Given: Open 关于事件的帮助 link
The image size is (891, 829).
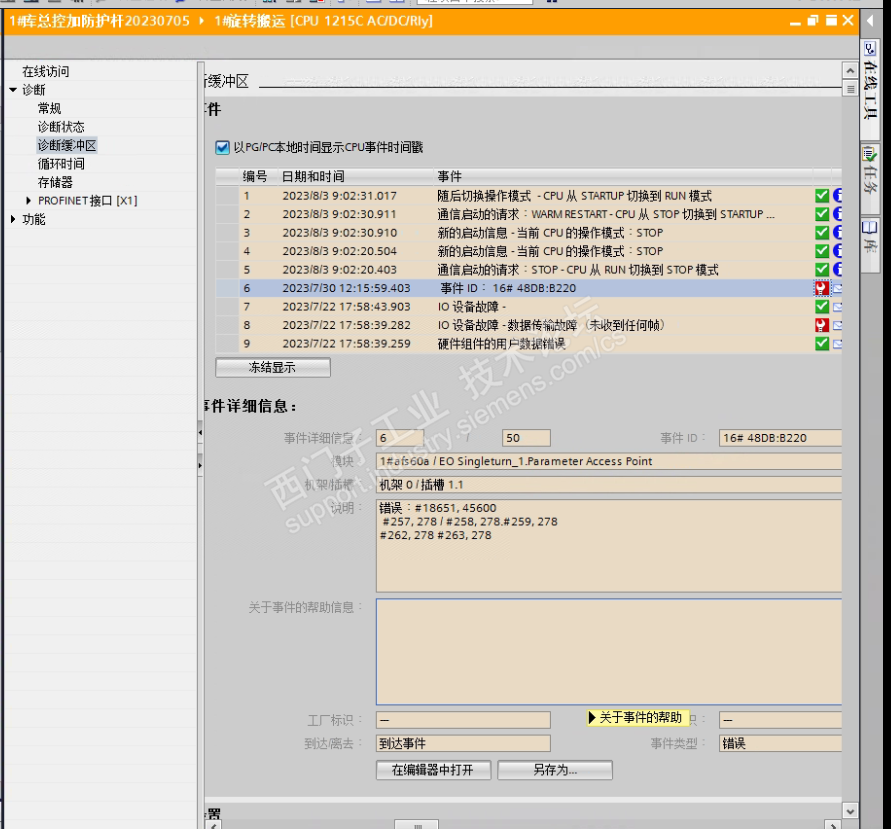Looking at the screenshot, I should (638, 718).
